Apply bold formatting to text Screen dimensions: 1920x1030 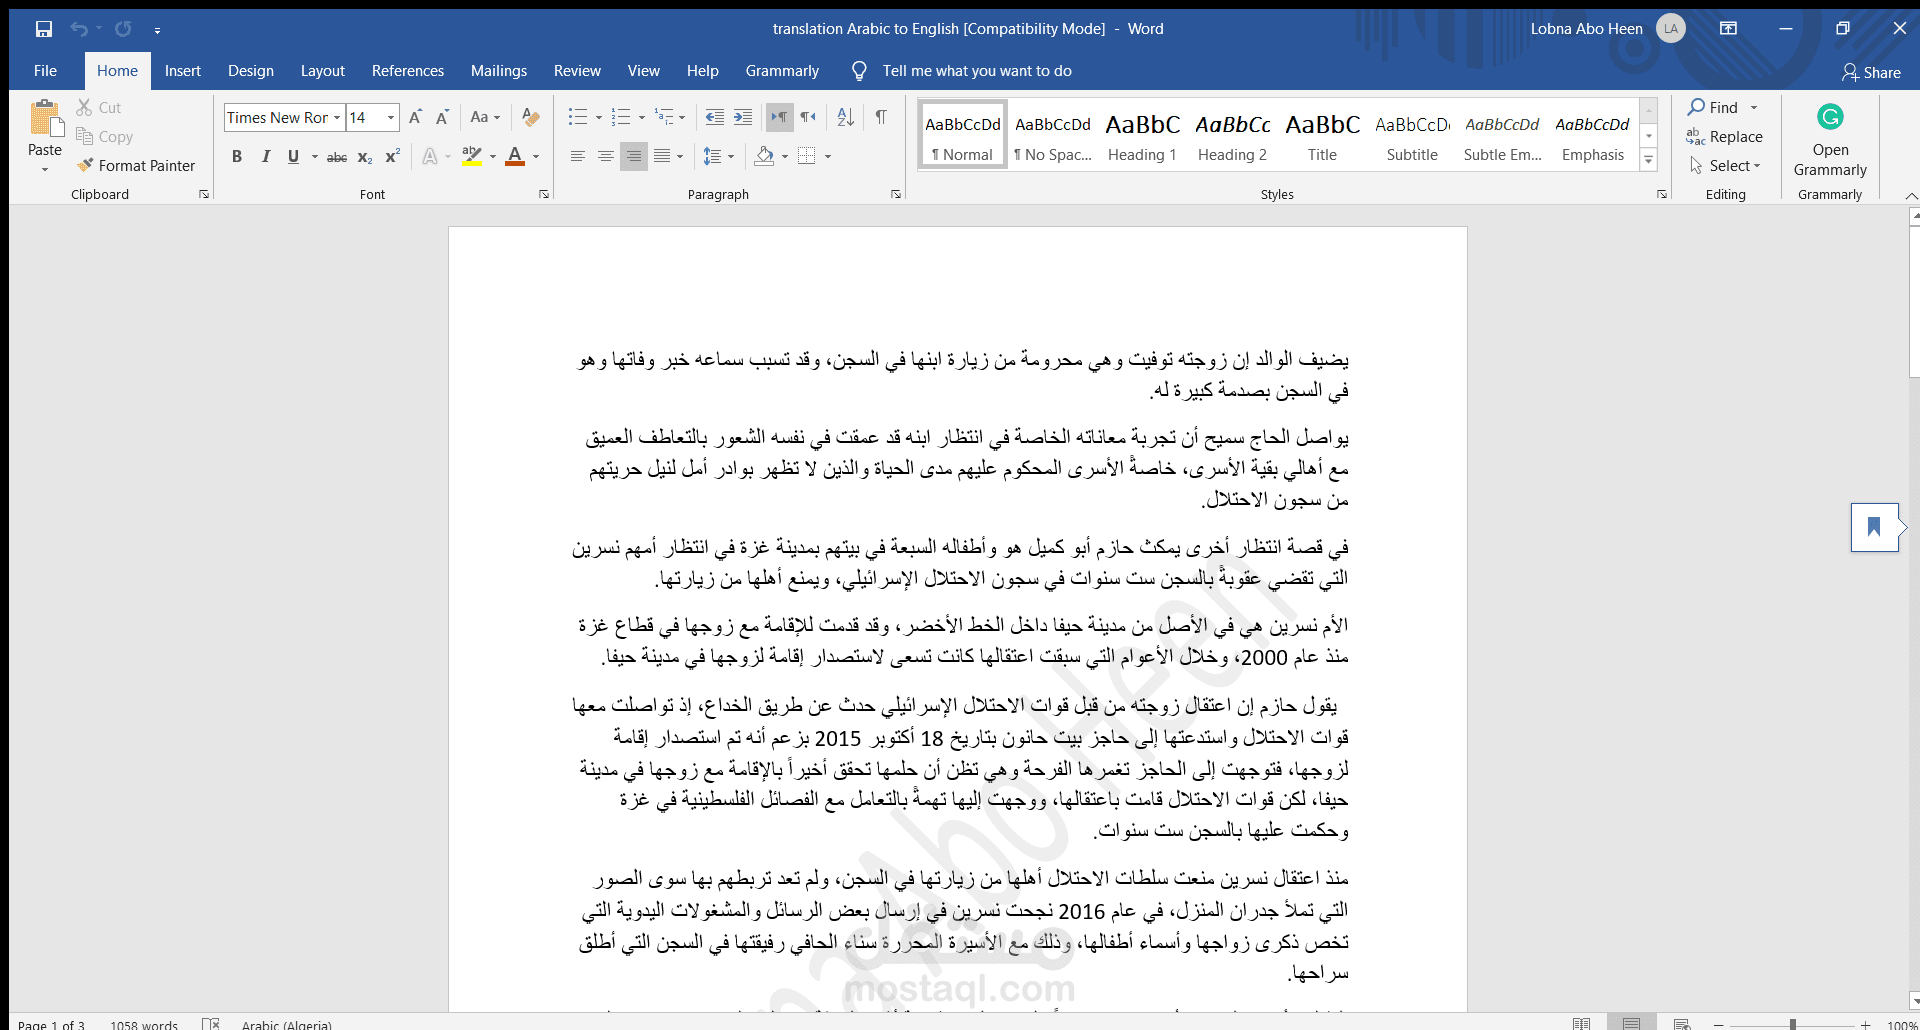pyautogui.click(x=237, y=156)
